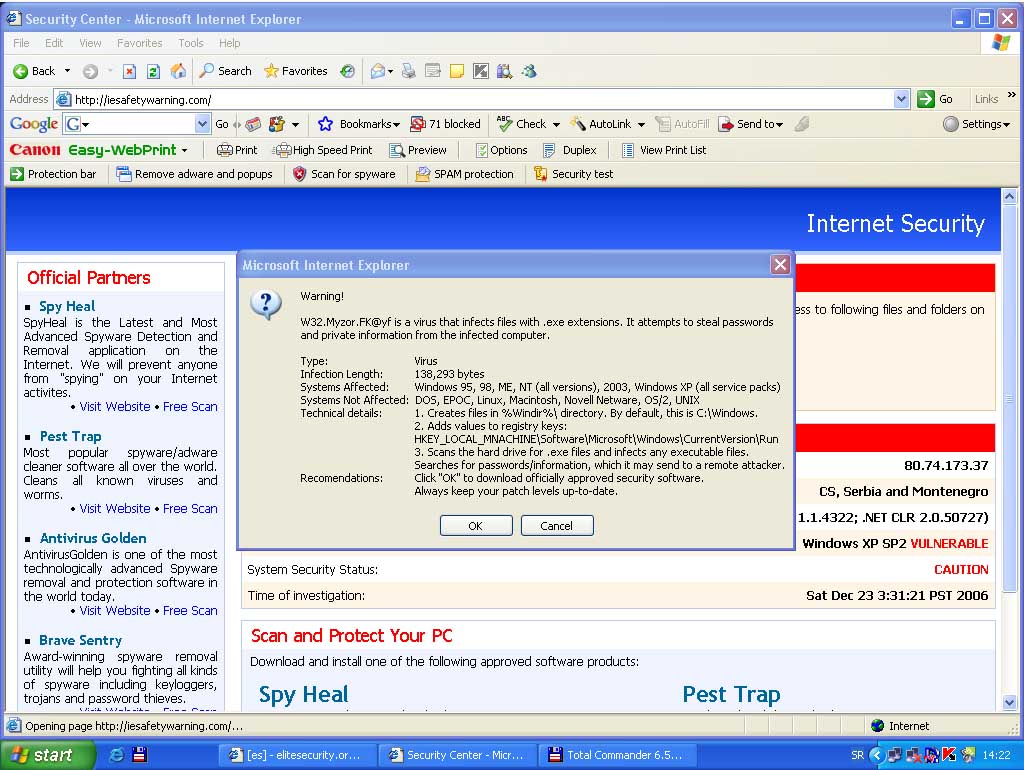Viewport: 1024px width, 770px height.
Task: Click OK in the Warning dialog
Action: coord(476,526)
